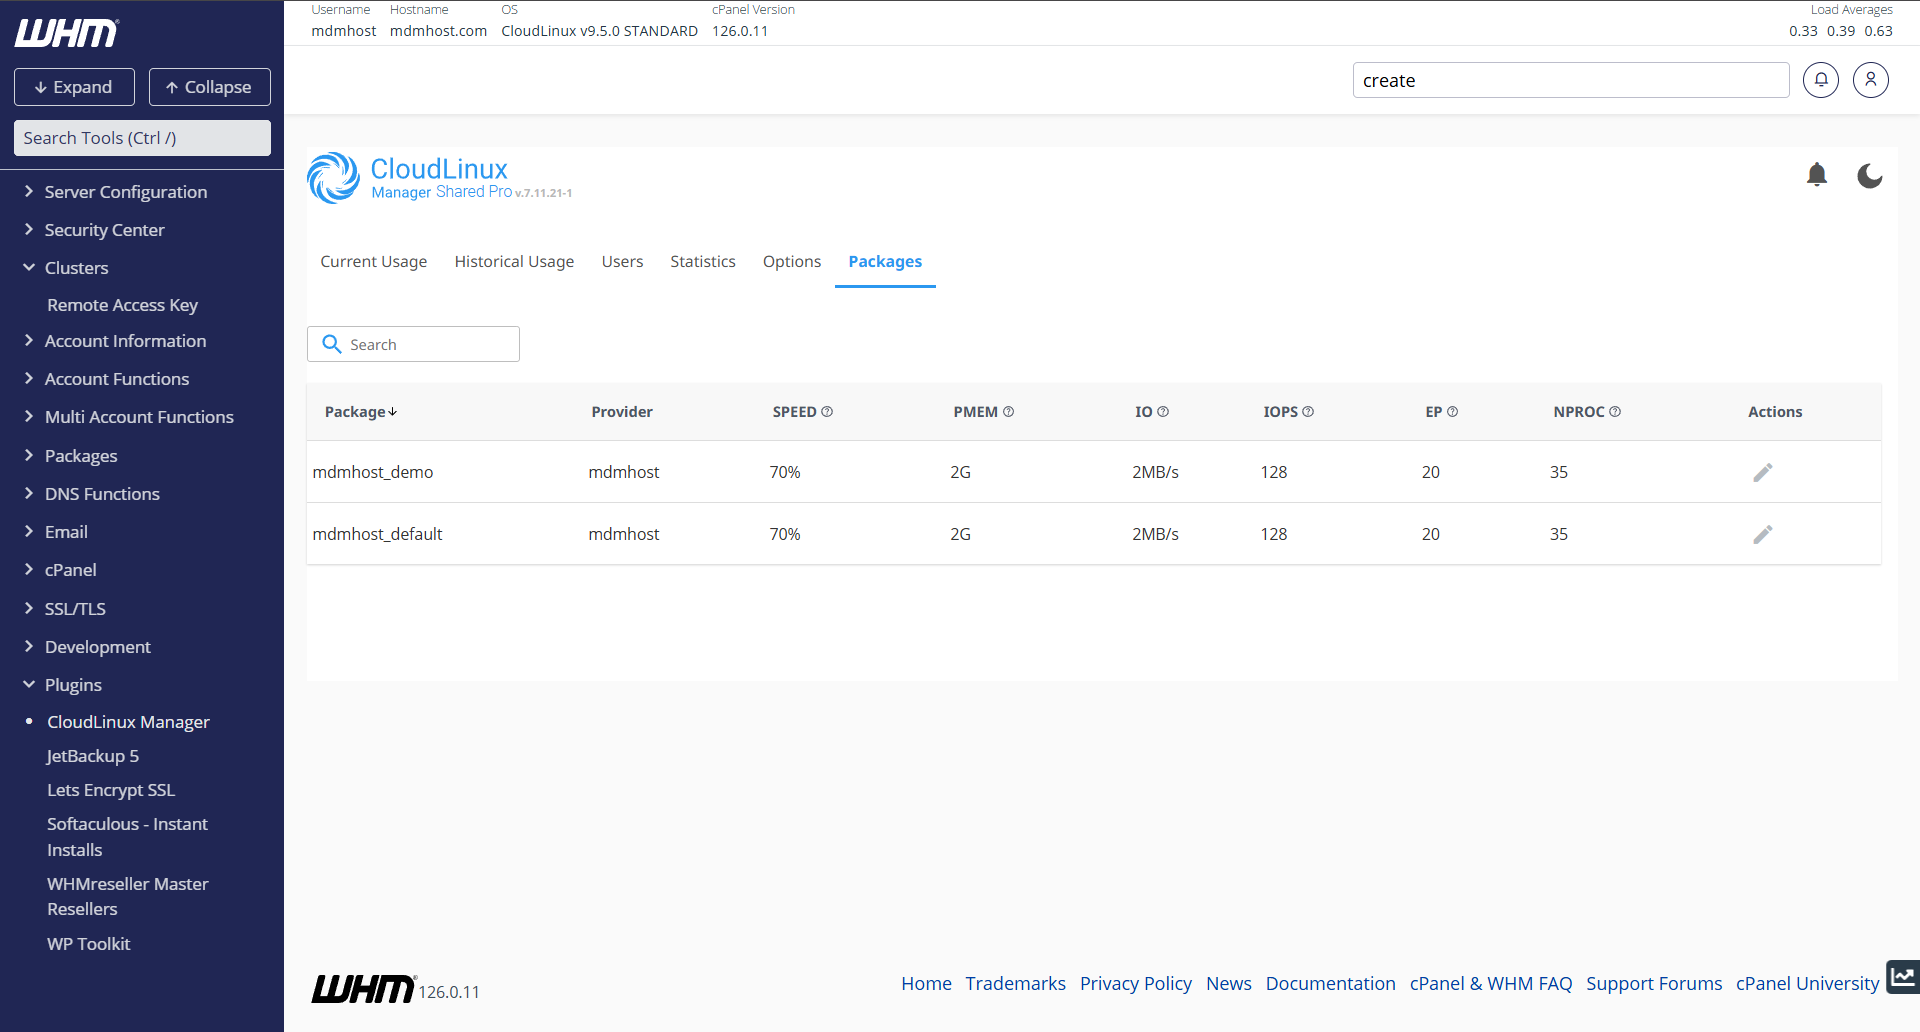
Task: Click the mdmhost_demo package name
Action: (373, 472)
